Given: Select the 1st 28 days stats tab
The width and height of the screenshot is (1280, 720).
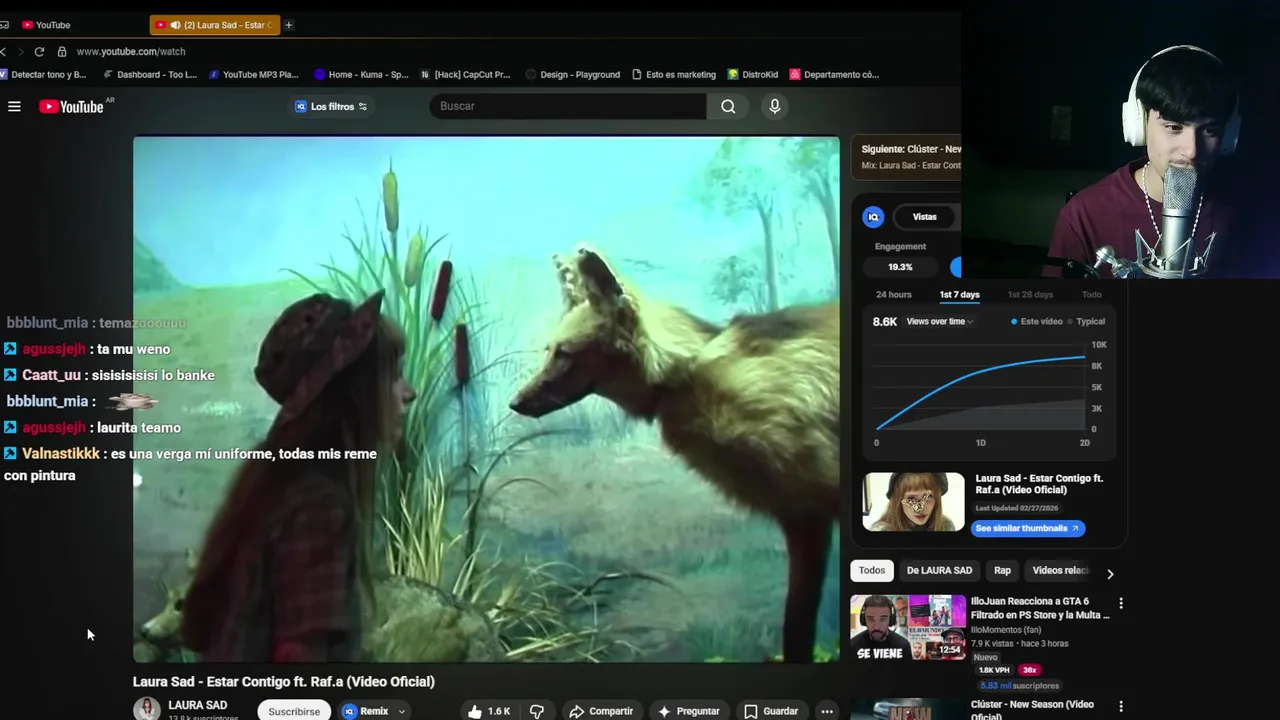Looking at the screenshot, I should pos(1030,295).
